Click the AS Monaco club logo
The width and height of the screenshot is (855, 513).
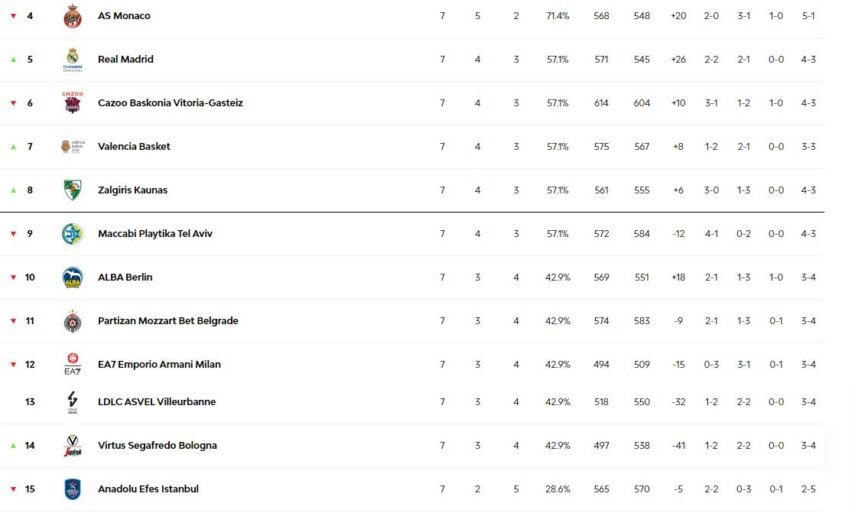pos(72,16)
